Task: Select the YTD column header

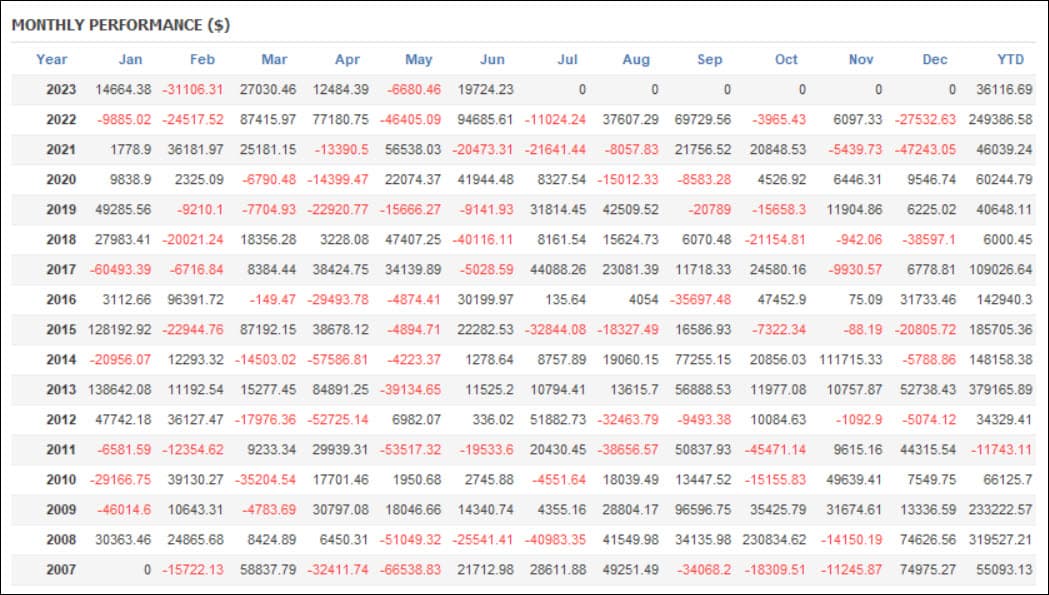Action: pos(1010,60)
